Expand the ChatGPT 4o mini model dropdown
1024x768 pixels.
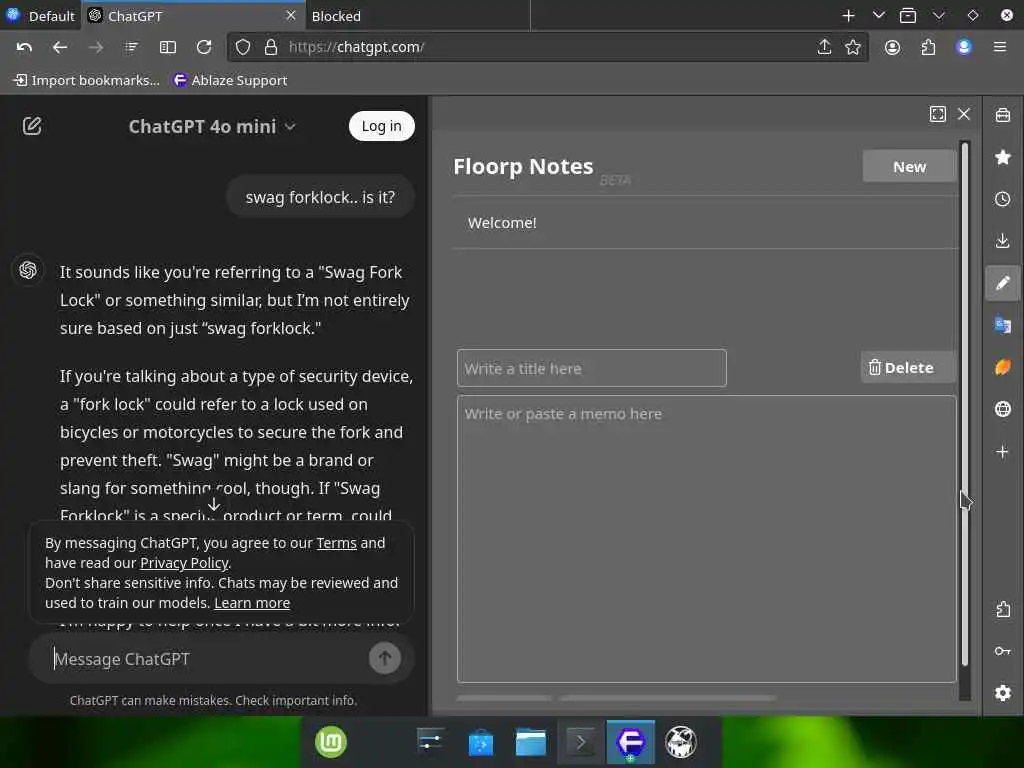212,126
